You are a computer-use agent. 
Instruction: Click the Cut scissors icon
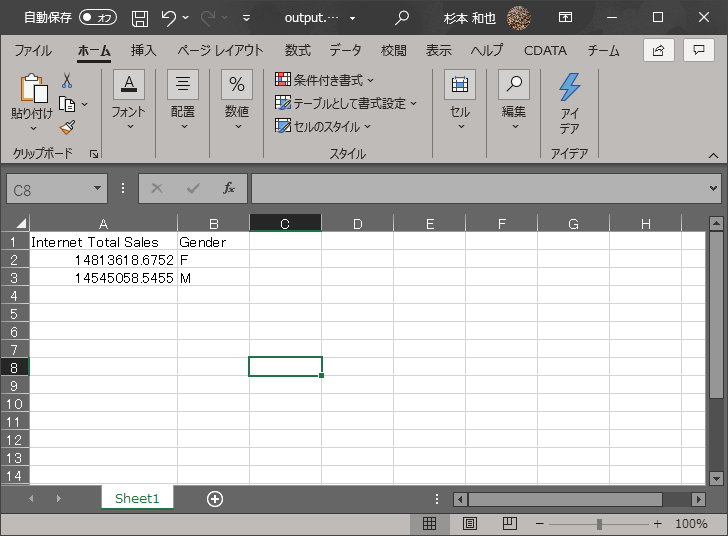click(x=67, y=80)
